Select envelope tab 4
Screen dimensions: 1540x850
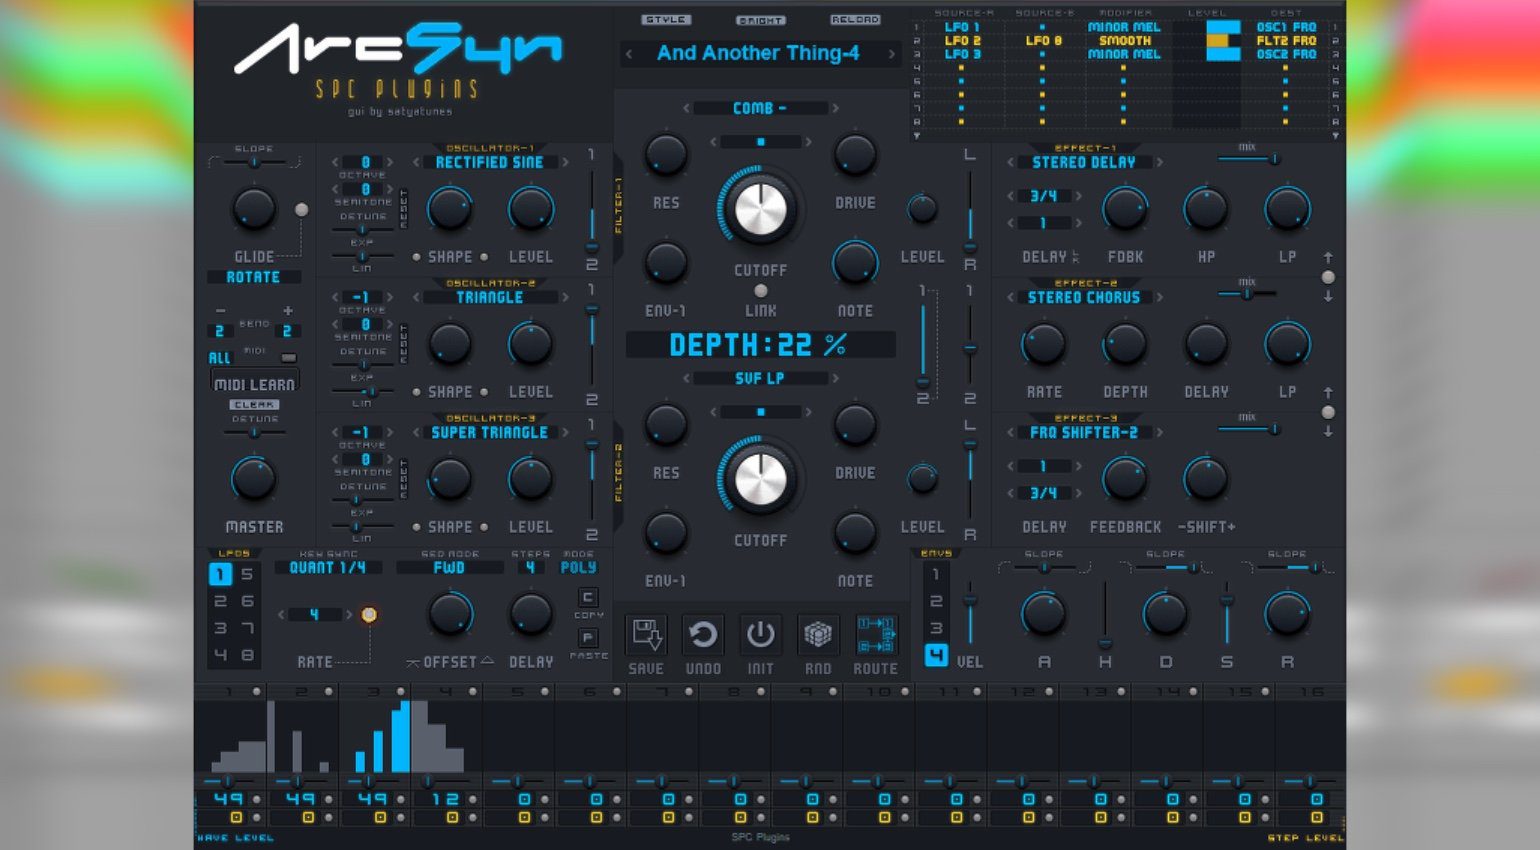(936, 656)
